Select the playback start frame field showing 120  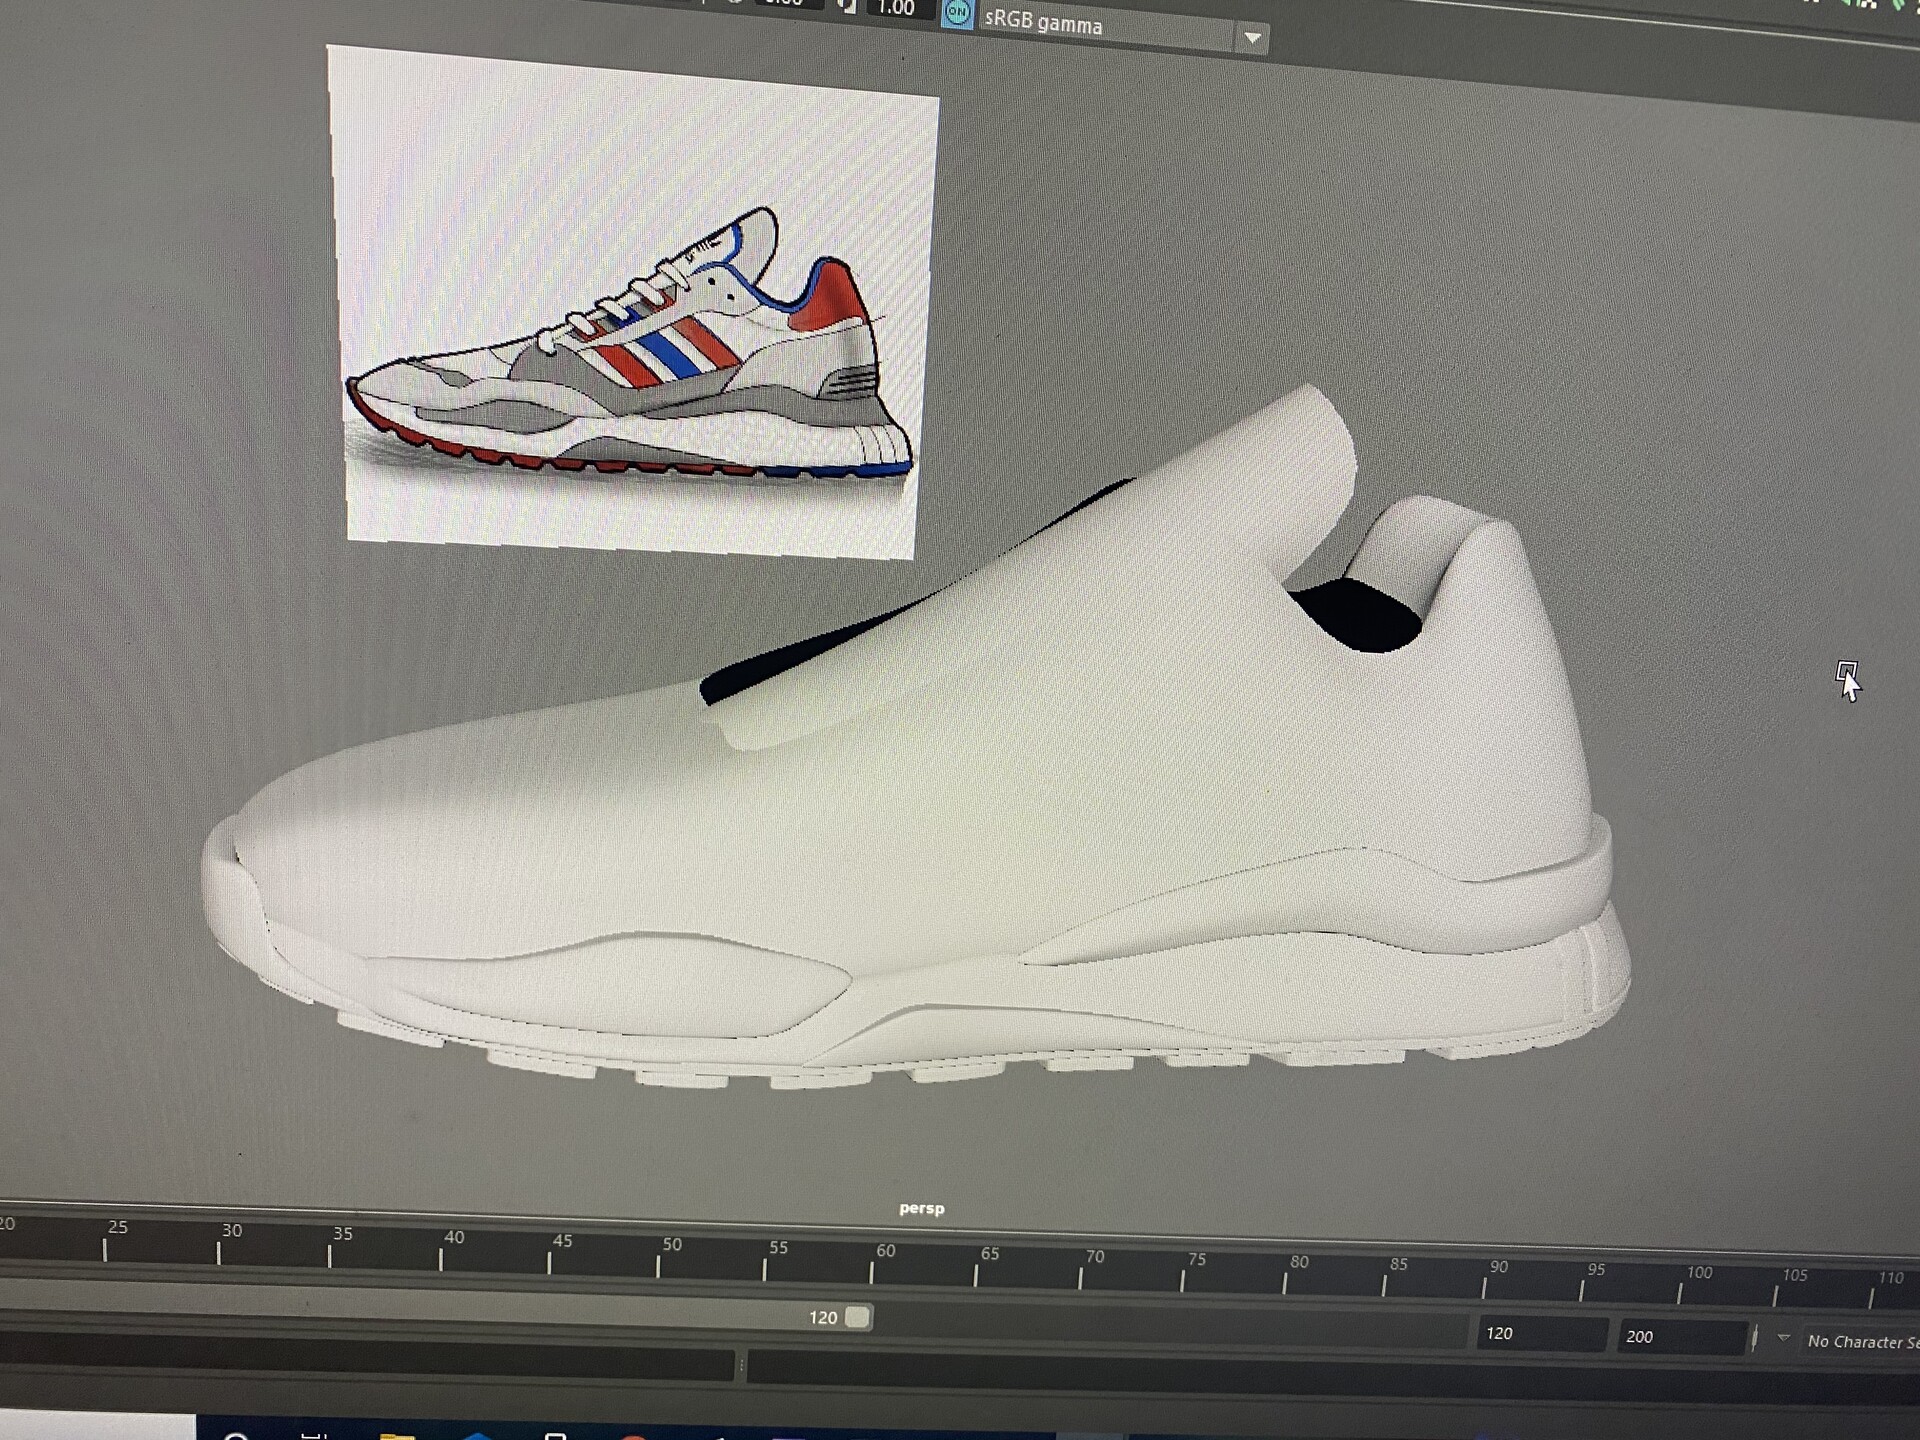coord(1540,1333)
